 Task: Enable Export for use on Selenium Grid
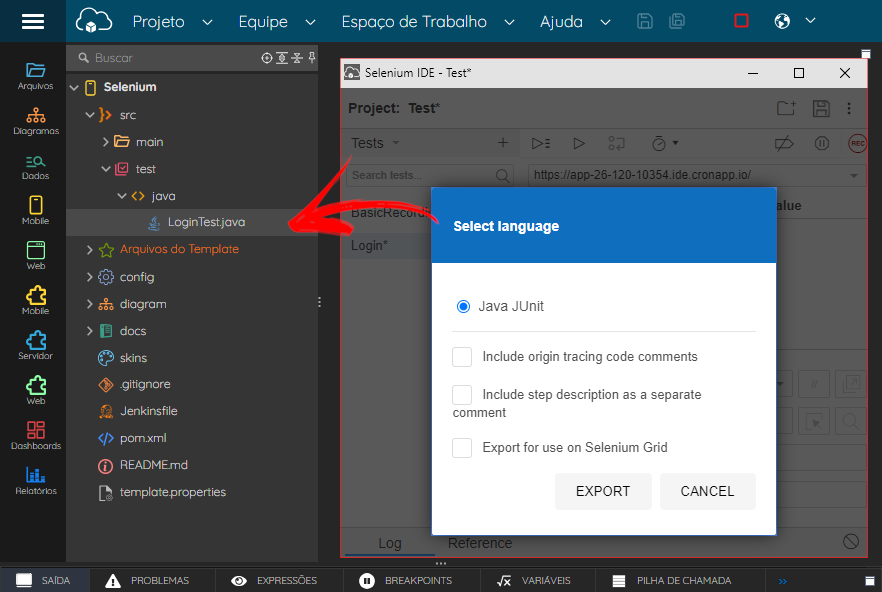click(462, 448)
